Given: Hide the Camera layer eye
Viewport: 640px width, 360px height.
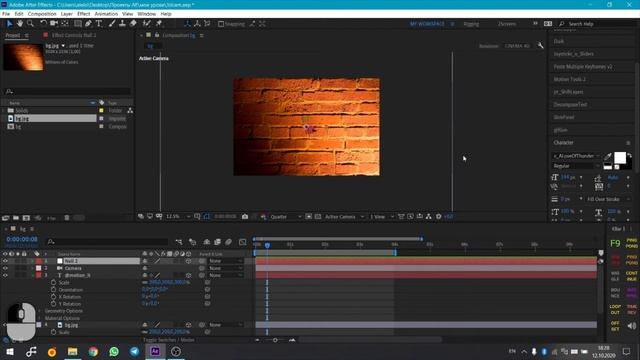Looking at the screenshot, I should [x=5, y=268].
